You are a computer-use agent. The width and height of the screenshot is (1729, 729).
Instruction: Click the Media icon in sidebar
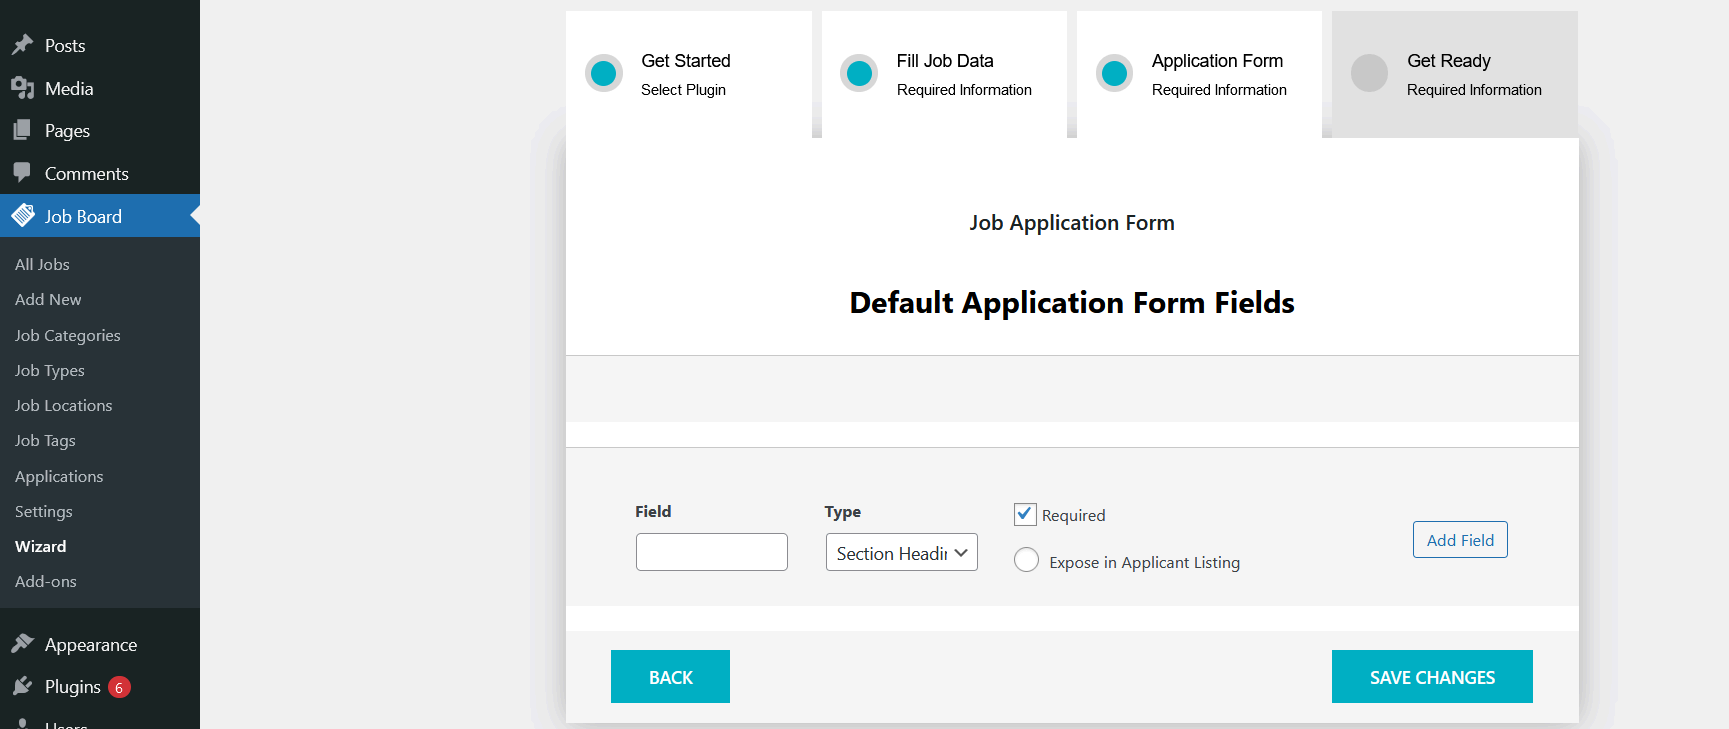(x=22, y=88)
